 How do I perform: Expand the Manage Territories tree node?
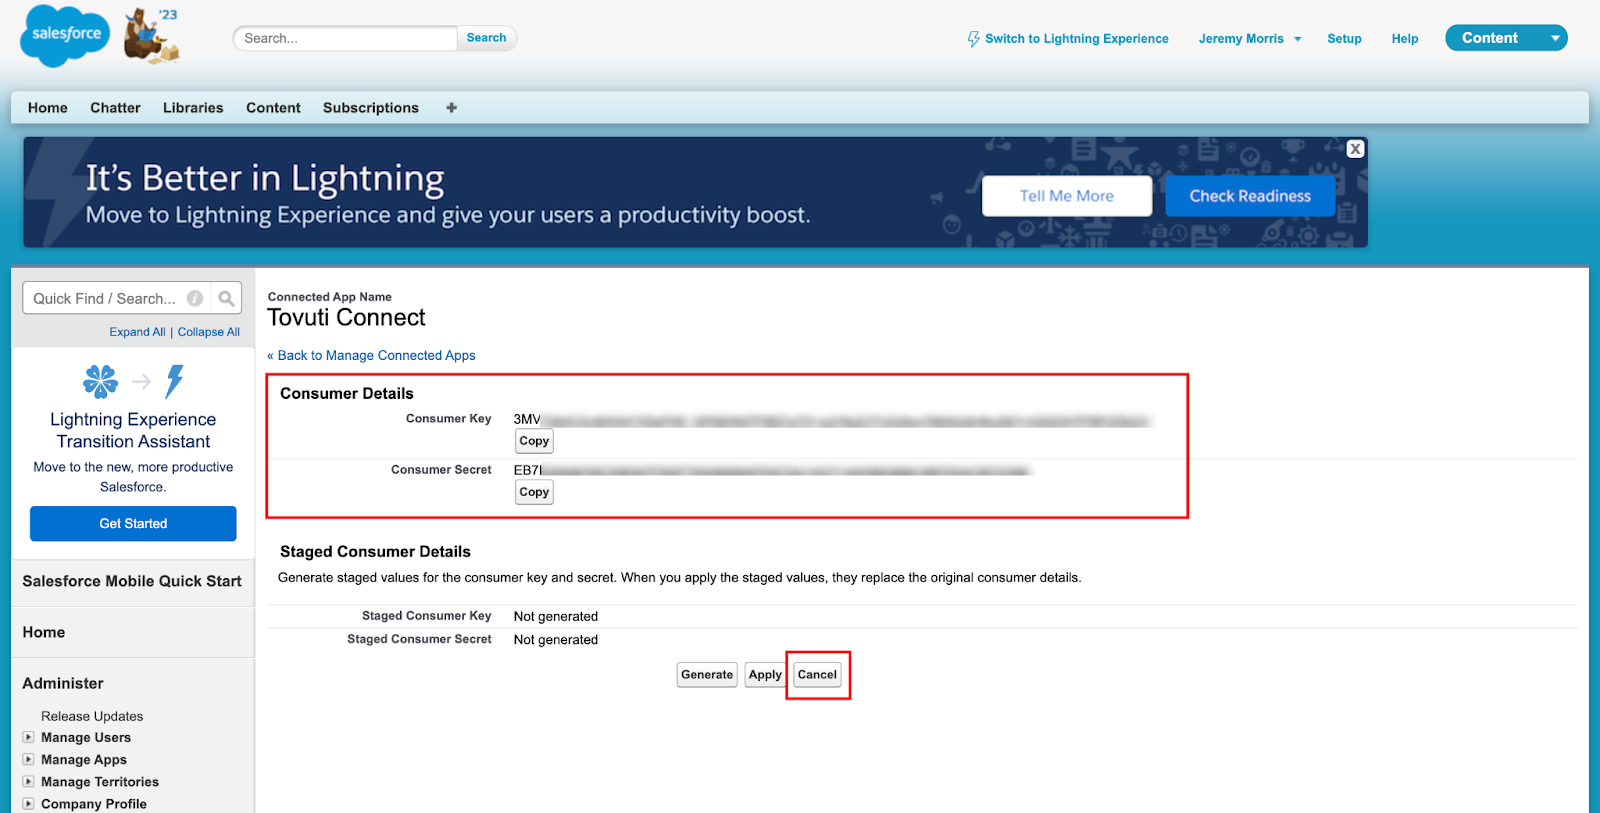point(28,781)
